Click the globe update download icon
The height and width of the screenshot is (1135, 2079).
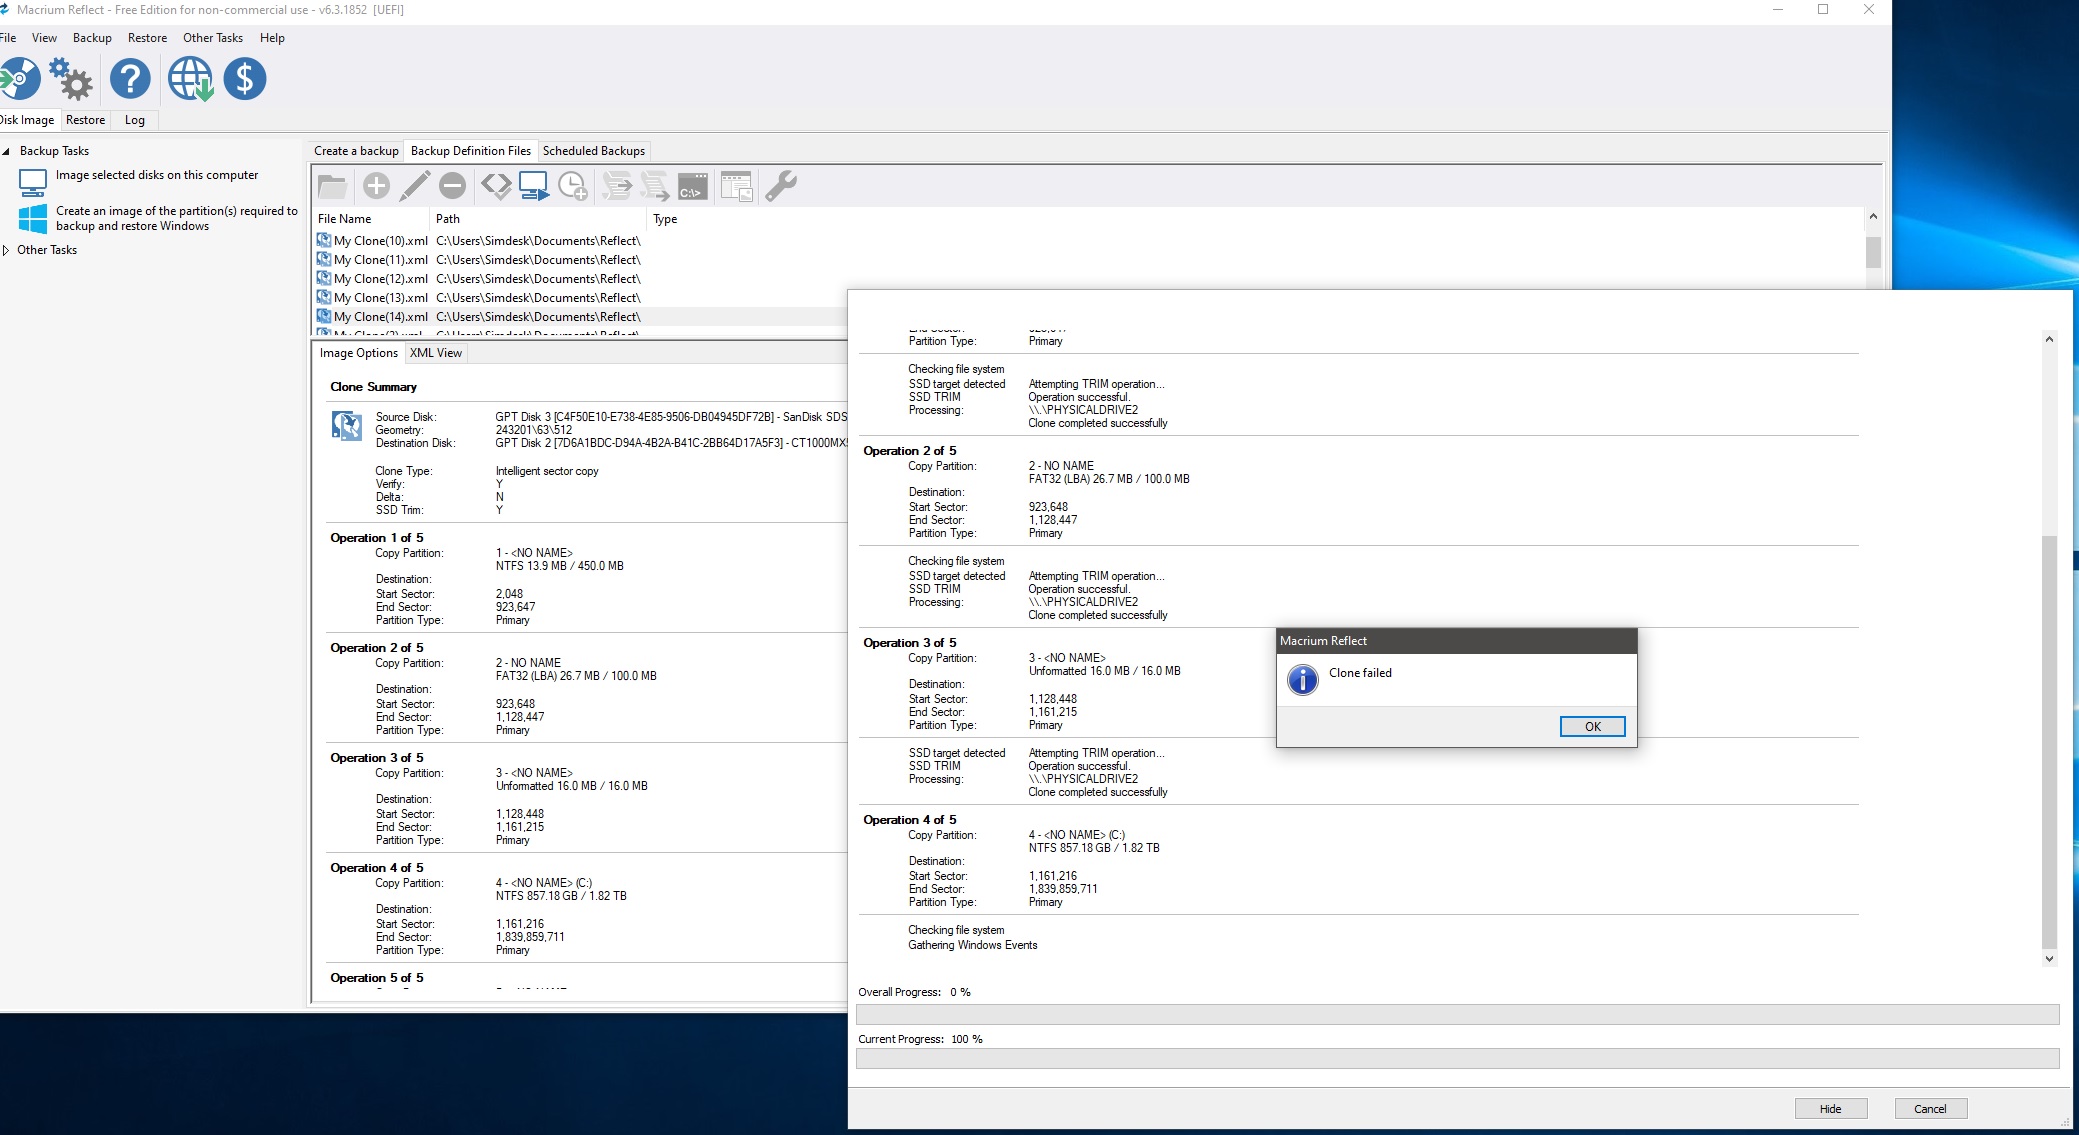190,78
